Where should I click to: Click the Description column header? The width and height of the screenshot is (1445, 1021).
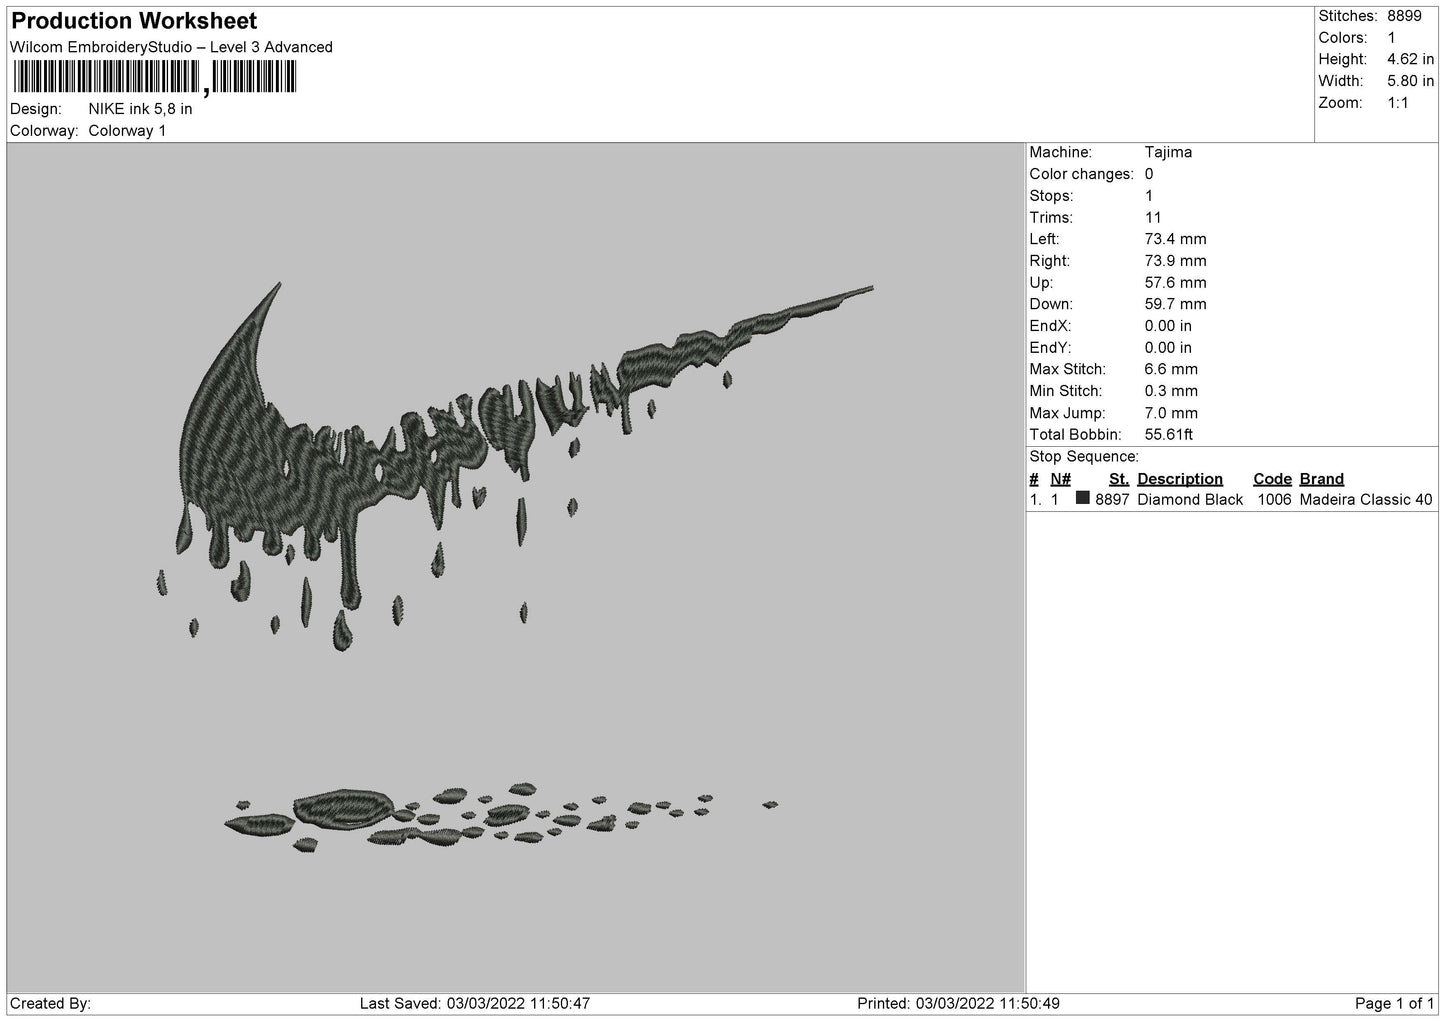[x=1180, y=479]
